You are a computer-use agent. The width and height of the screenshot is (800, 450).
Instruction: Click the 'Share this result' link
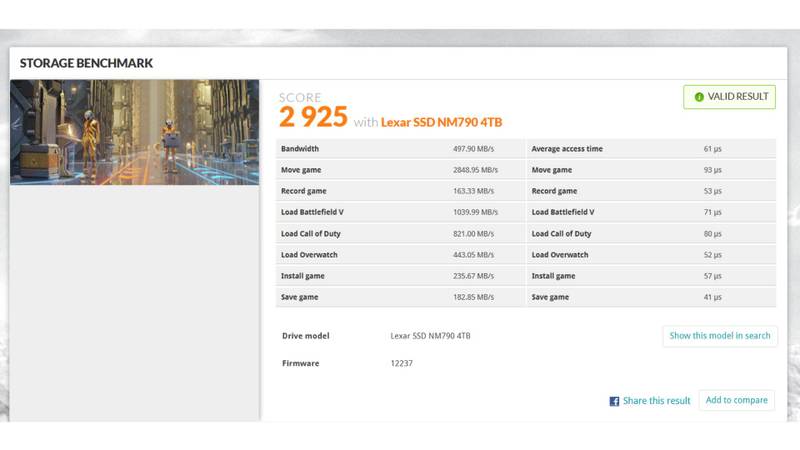point(656,401)
